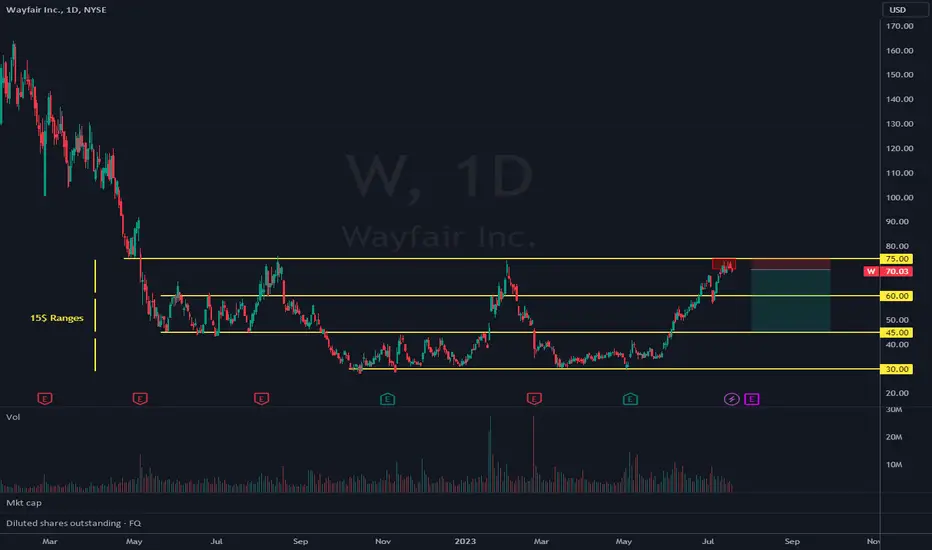Click the Mkt cap indicator label
The height and width of the screenshot is (550, 932).
point(24,502)
